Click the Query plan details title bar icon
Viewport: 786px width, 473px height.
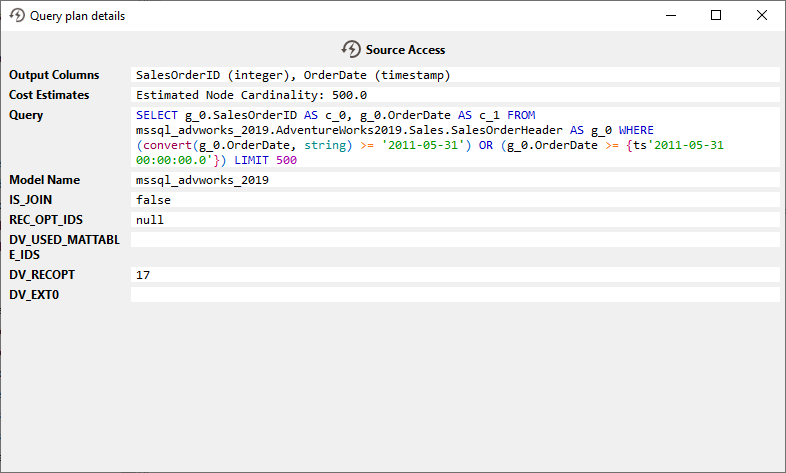pos(16,16)
